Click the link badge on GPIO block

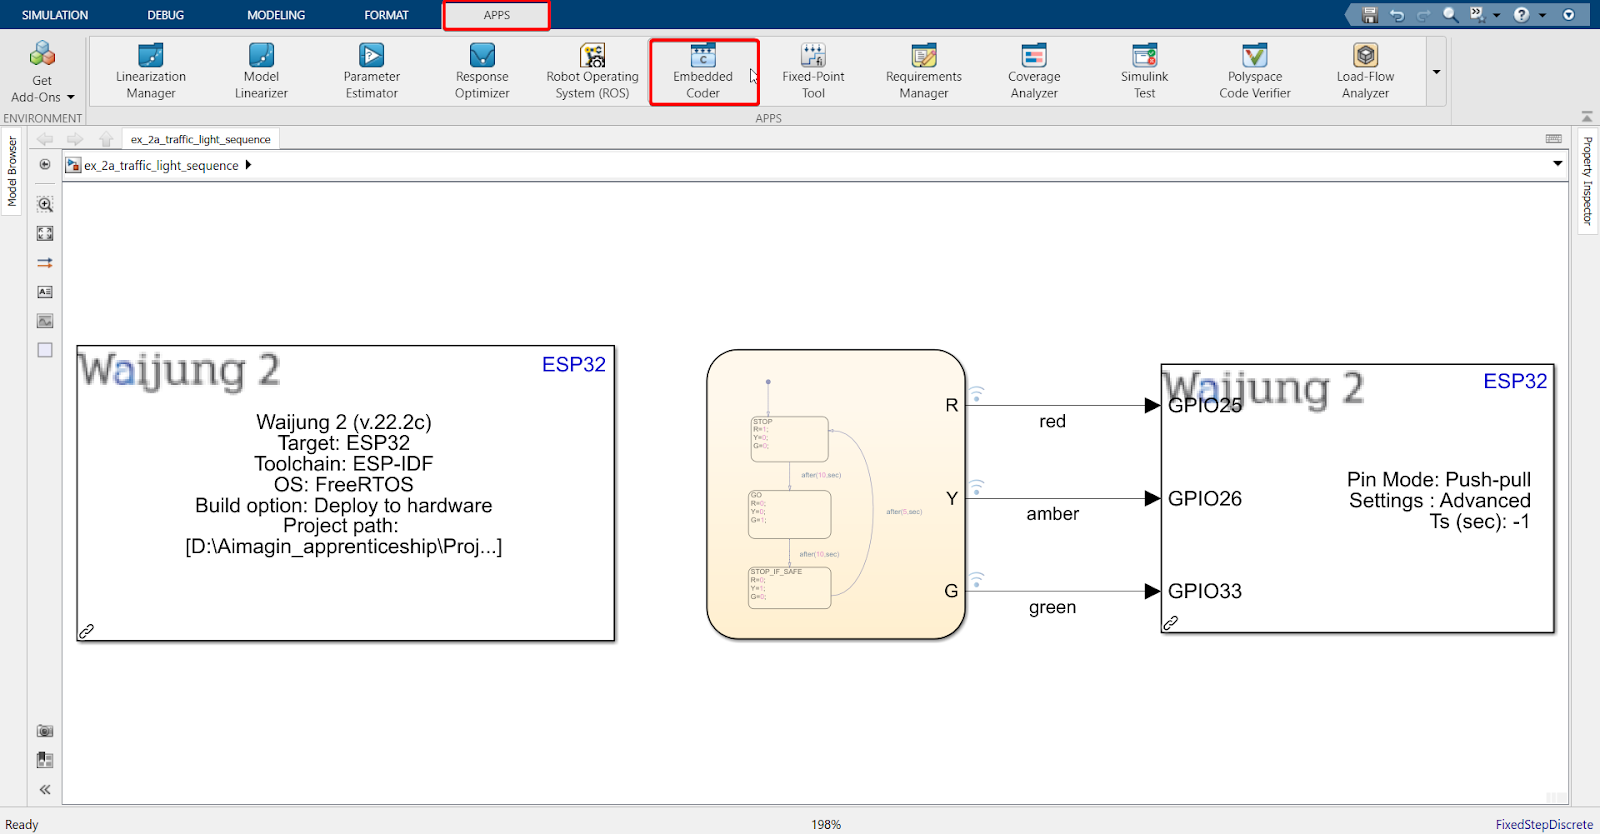click(1171, 622)
